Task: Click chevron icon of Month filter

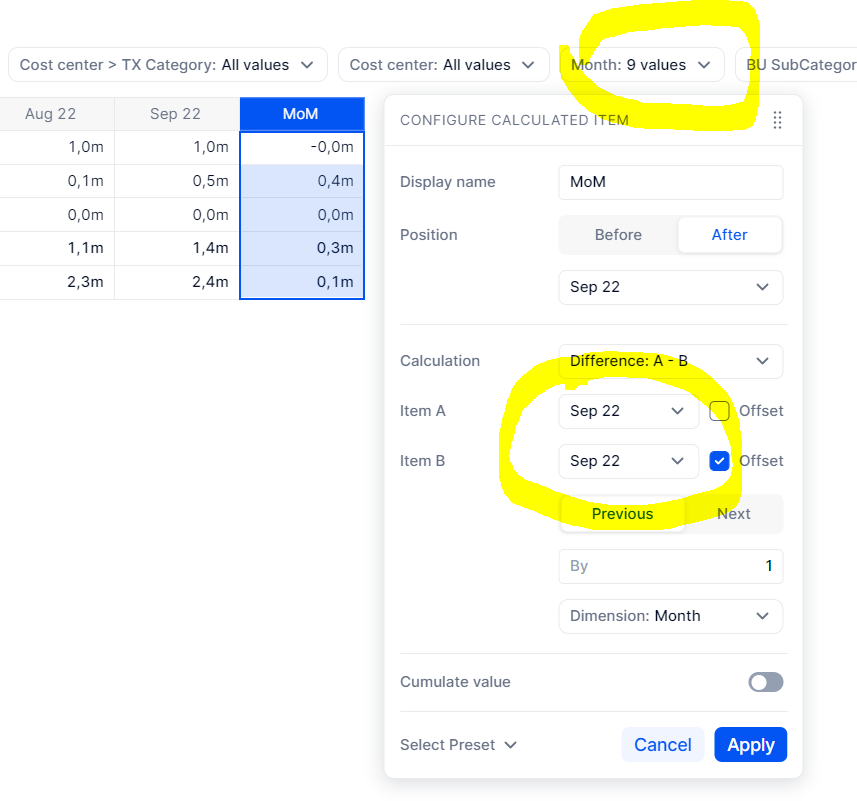Action: (705, 65)
